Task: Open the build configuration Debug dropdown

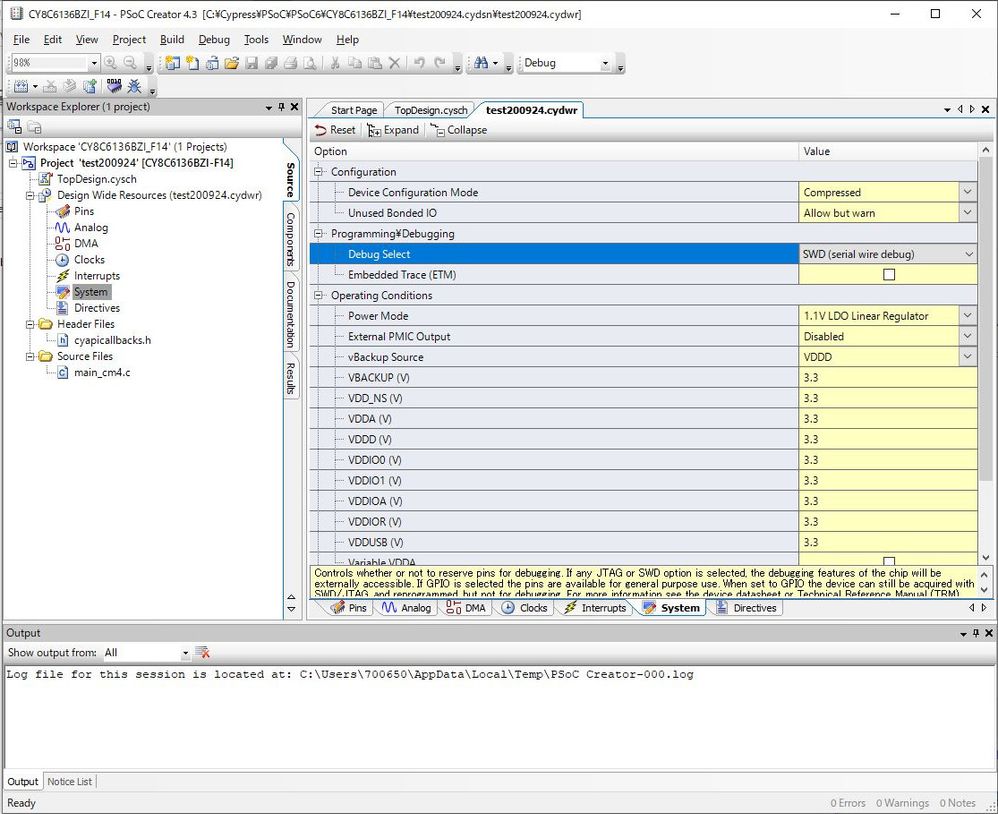Action: point(605,63)
